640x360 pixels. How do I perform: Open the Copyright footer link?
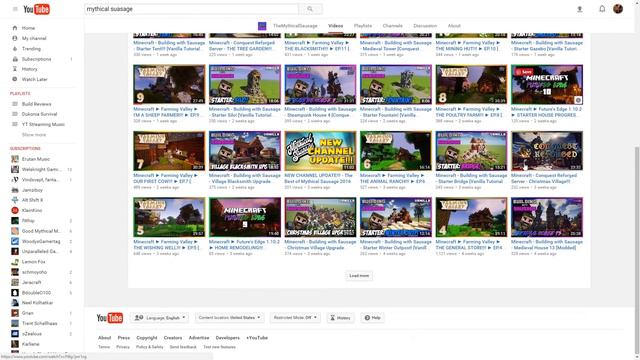pyautogui.click(x=147, y=338)
